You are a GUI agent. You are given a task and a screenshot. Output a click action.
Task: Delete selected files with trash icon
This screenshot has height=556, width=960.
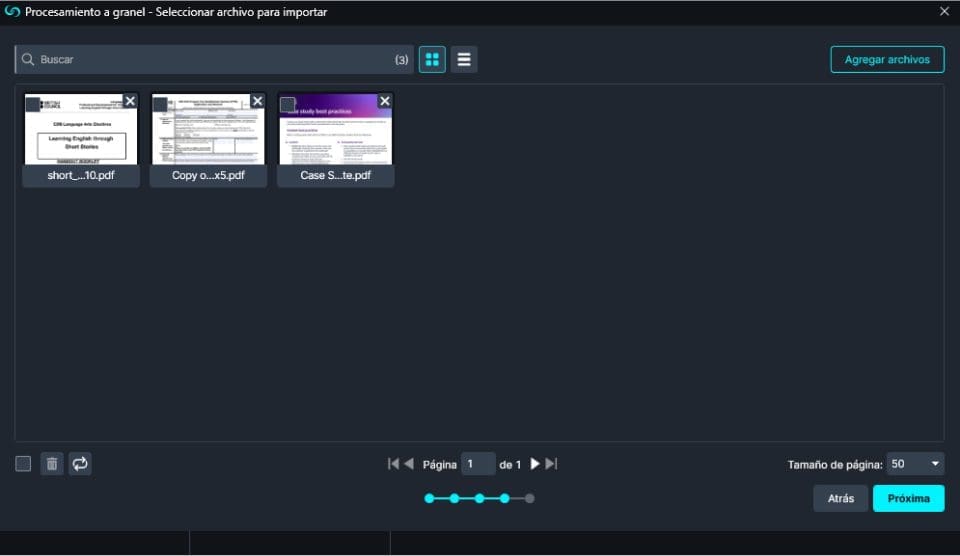(52, 464)
